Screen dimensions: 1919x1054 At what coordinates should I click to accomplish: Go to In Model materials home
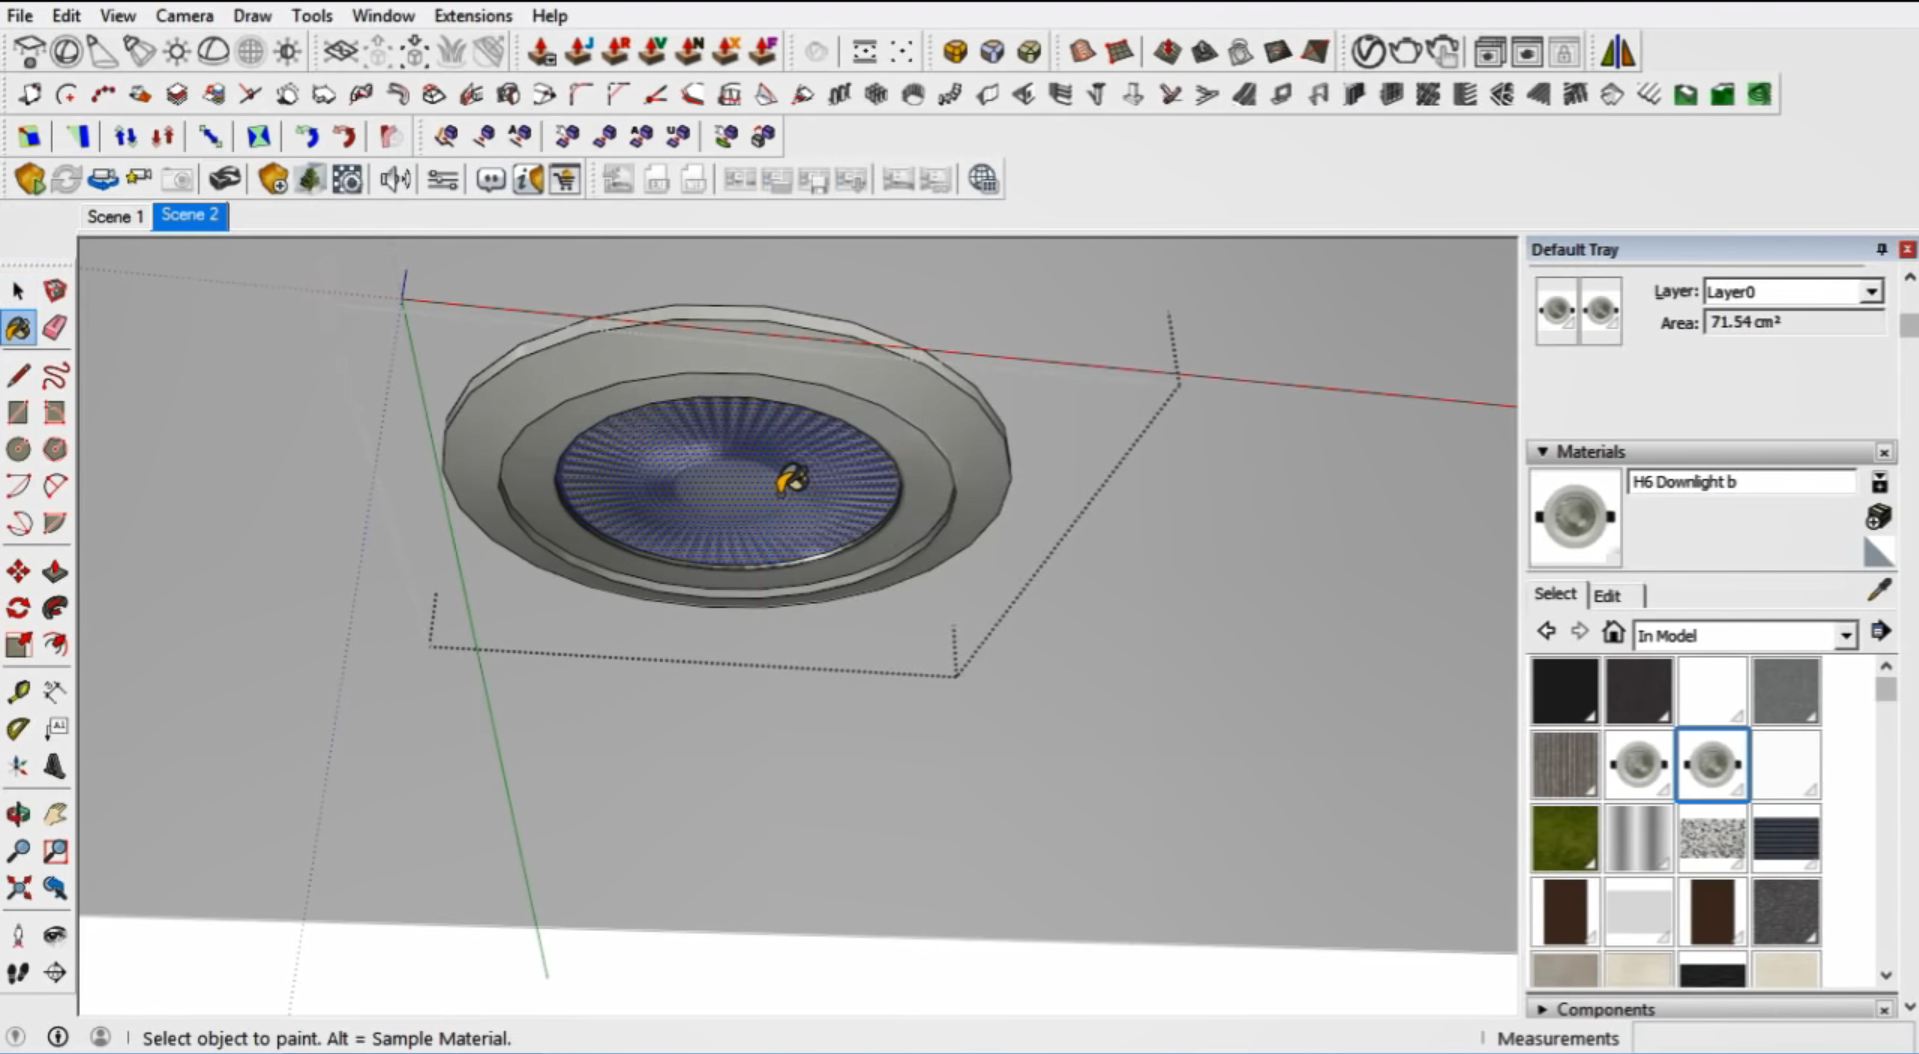click(1612, 632)
